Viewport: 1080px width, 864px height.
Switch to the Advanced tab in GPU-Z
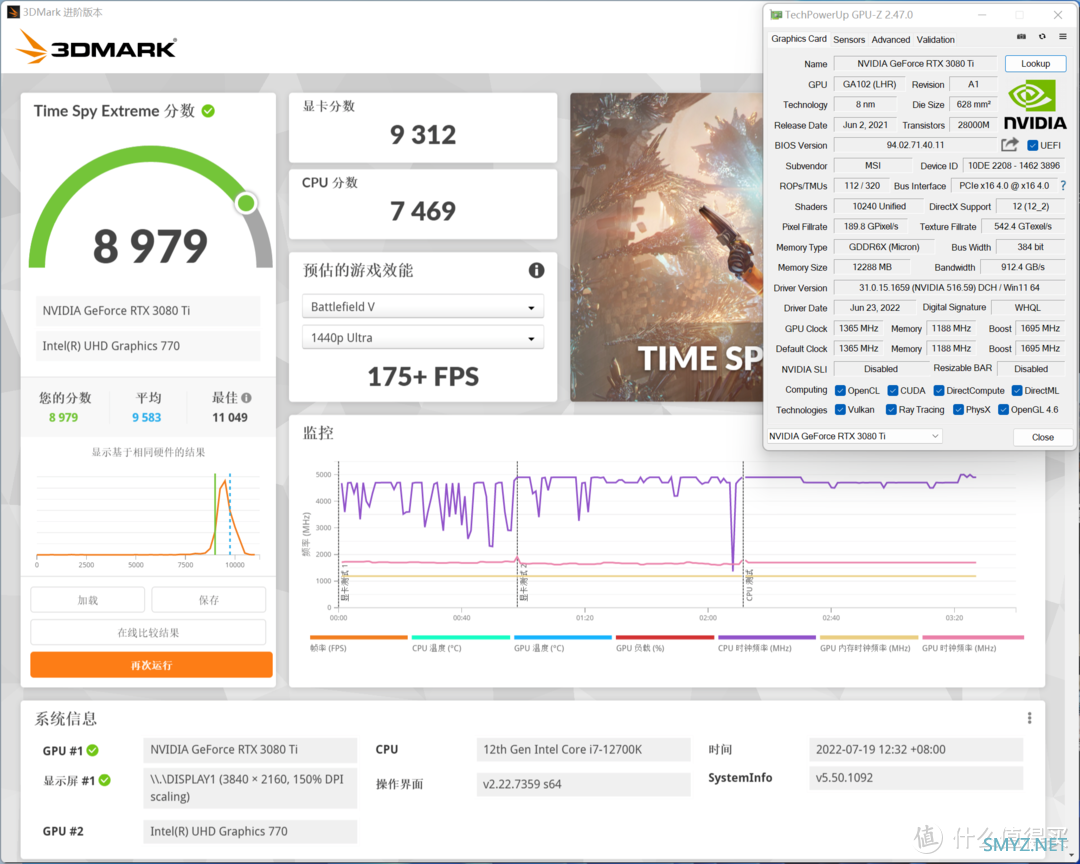[x=891, y=40]
